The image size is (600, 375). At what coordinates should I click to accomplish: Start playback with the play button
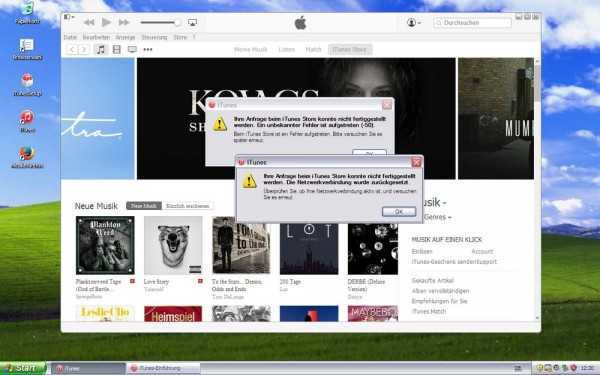point(106,22)
